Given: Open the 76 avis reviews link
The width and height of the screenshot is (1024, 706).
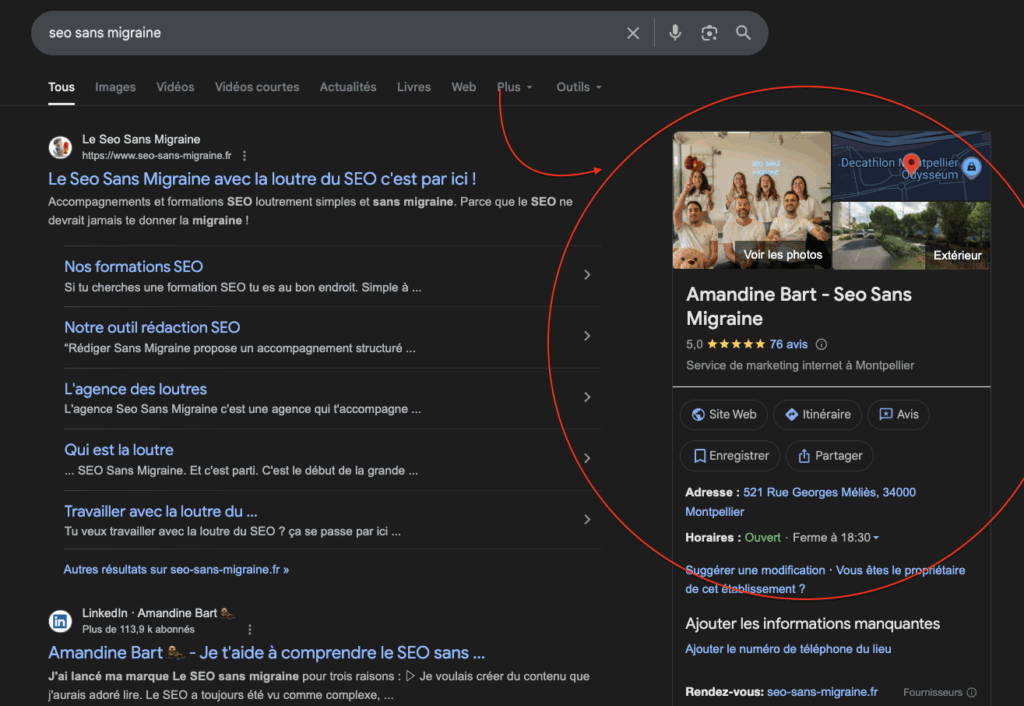Looking at the screenshot, I should pos(789,344).
